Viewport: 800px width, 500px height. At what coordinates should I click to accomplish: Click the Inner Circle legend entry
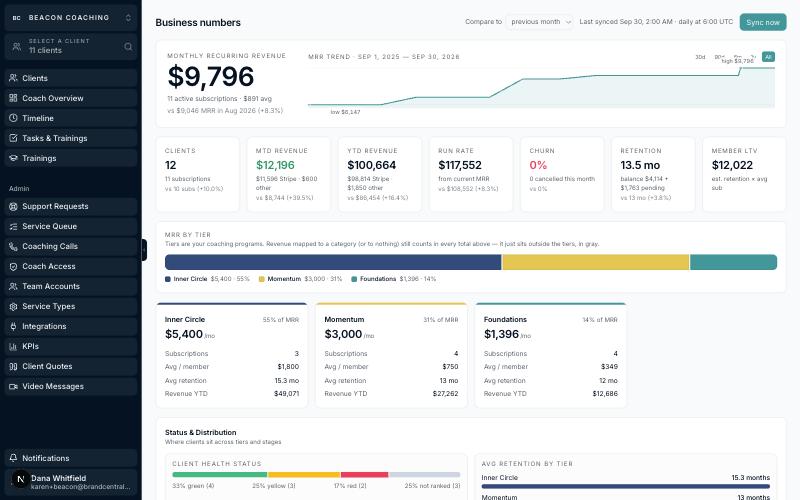point(207,279)
